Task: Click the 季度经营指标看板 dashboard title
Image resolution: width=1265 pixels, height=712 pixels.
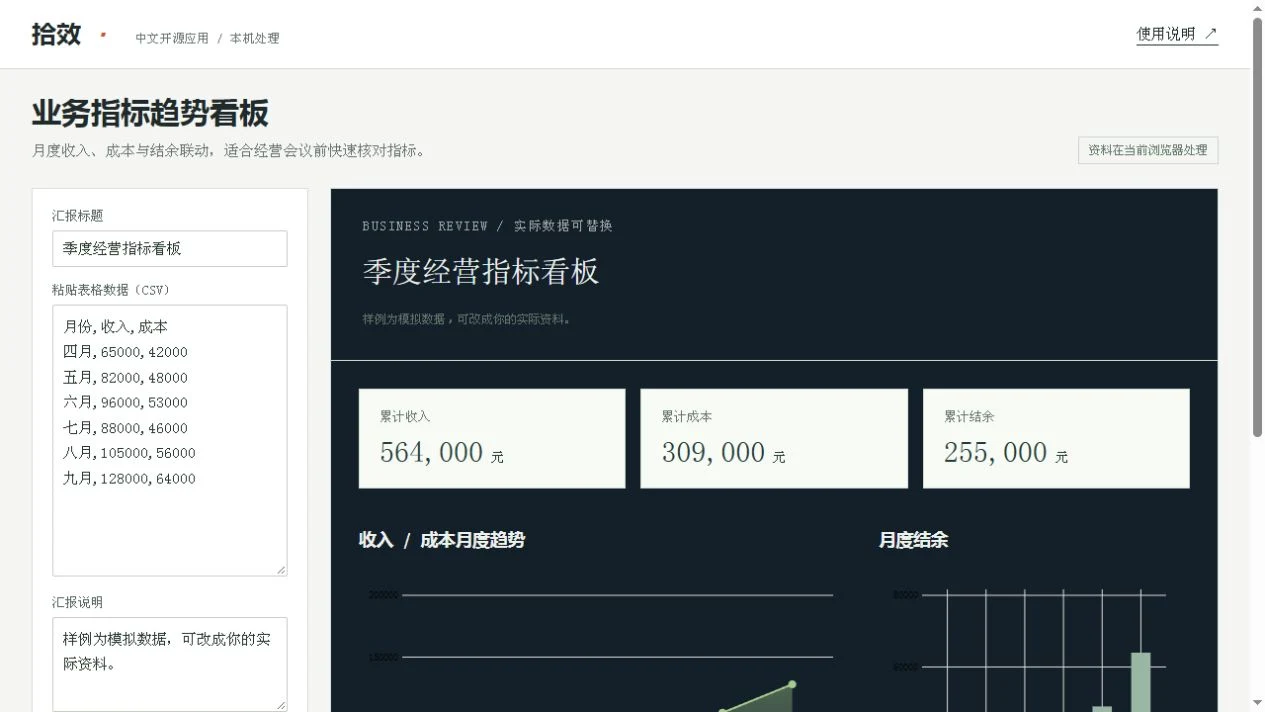Action: [x=481, y=272]
